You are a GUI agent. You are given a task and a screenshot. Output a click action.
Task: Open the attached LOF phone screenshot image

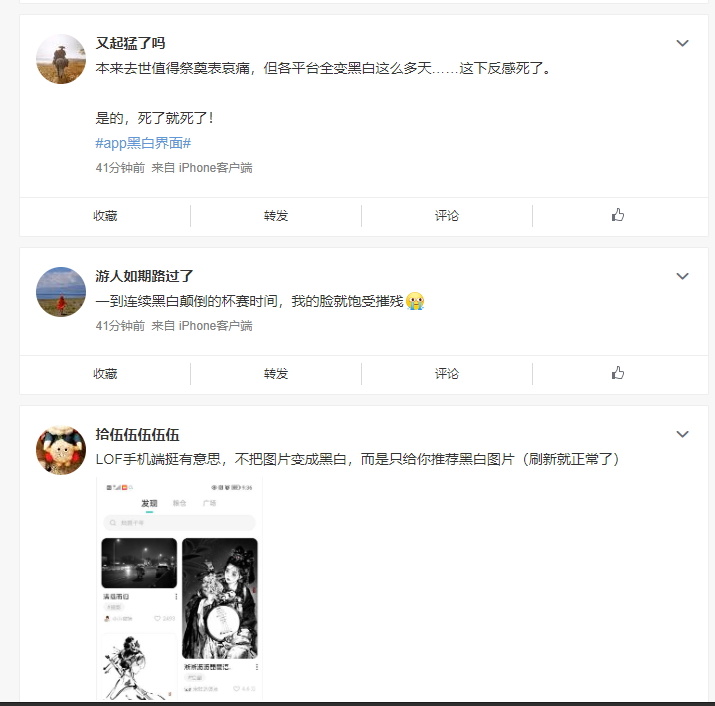tap(179, 588)
